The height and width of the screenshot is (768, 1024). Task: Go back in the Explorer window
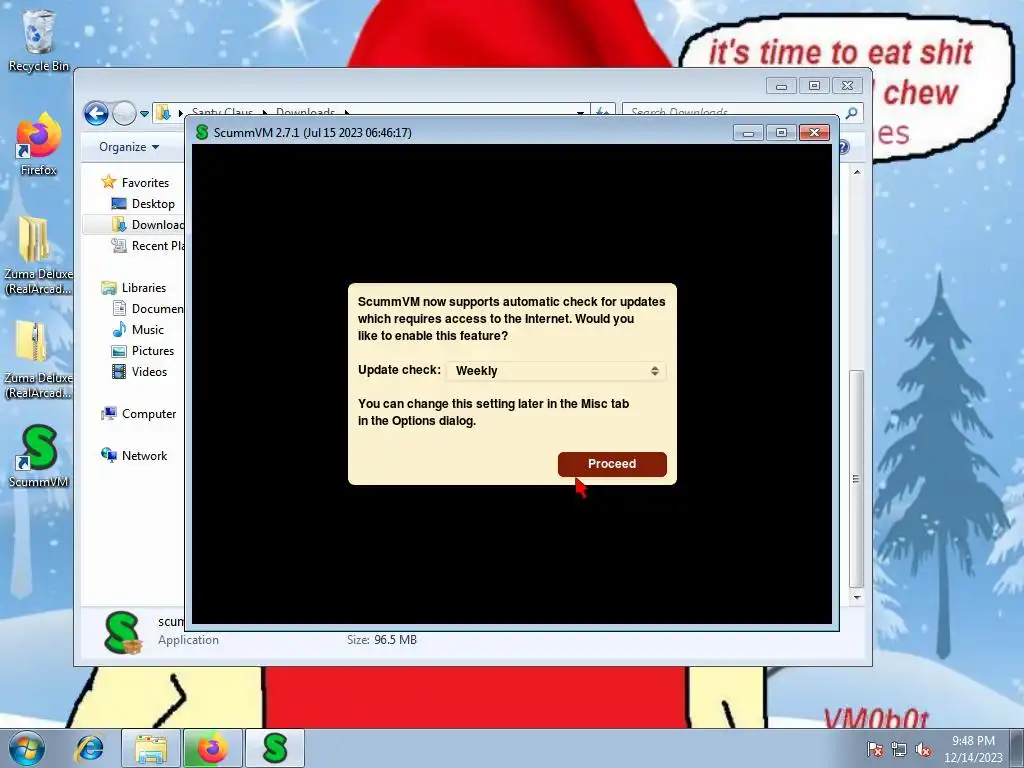96,114
